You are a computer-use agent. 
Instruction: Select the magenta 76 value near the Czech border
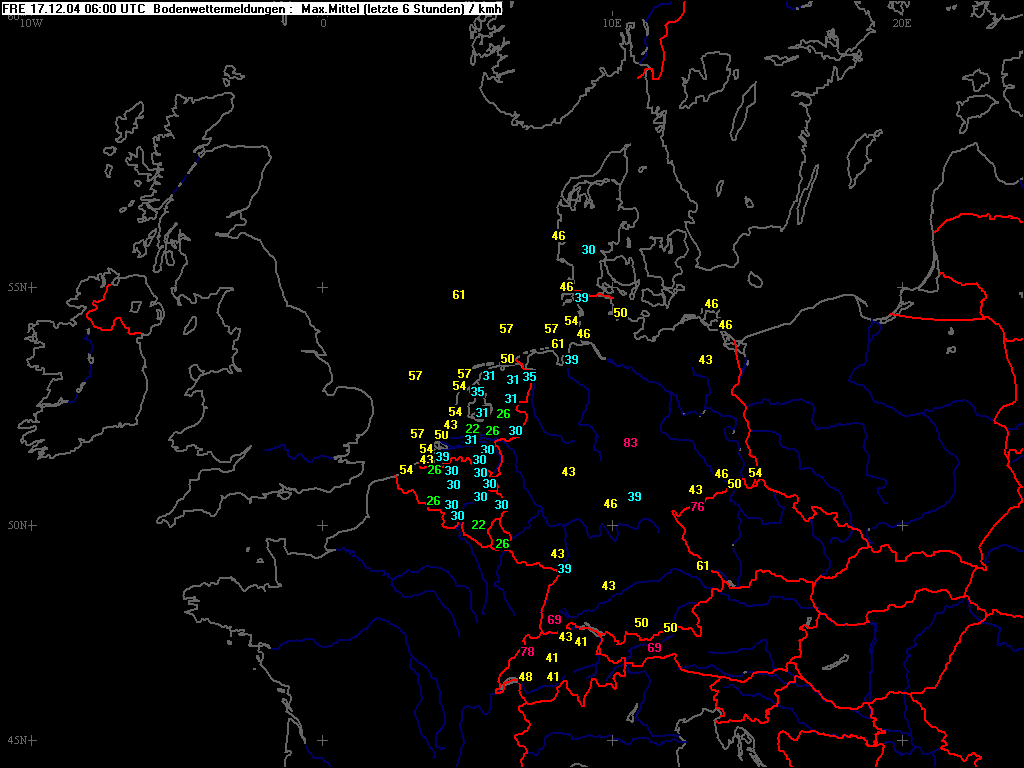tap(697, 507)
